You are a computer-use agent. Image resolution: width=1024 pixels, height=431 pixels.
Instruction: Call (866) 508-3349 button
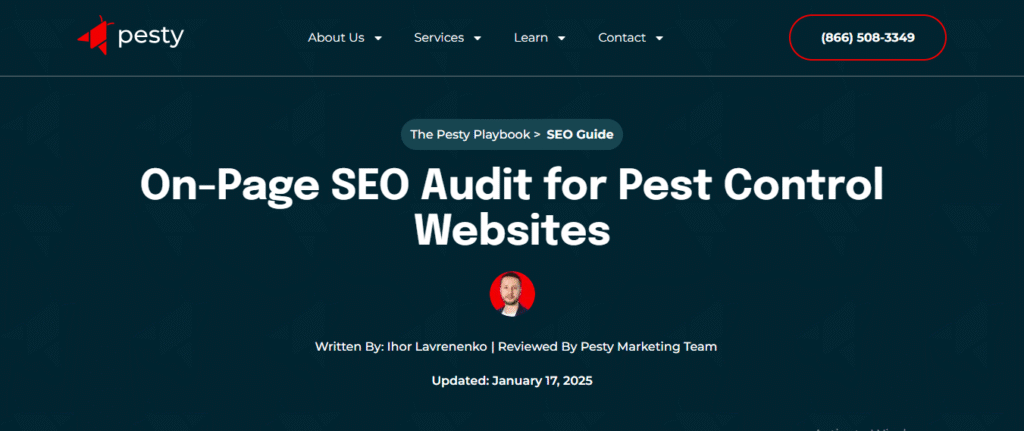867,38
